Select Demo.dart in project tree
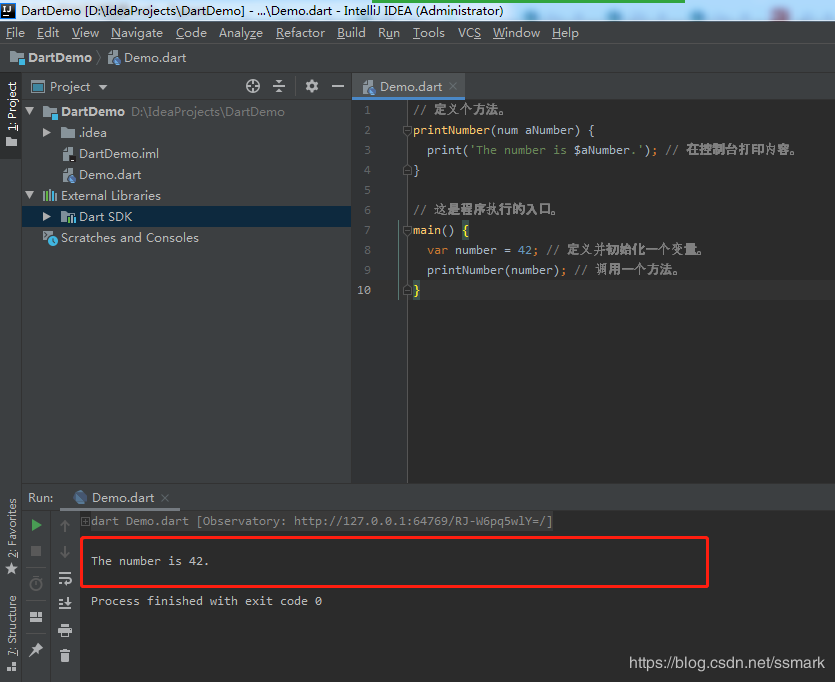This screenshot has height=682, width=835. 110,175
